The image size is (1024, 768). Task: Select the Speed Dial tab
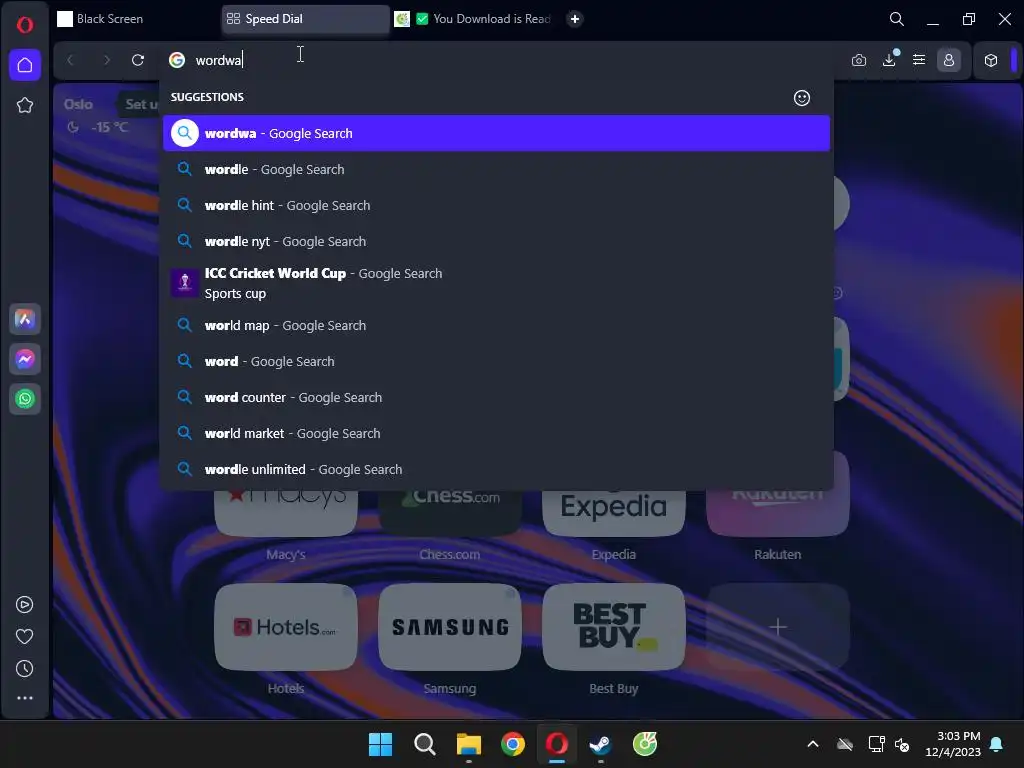tap(305, 19)
